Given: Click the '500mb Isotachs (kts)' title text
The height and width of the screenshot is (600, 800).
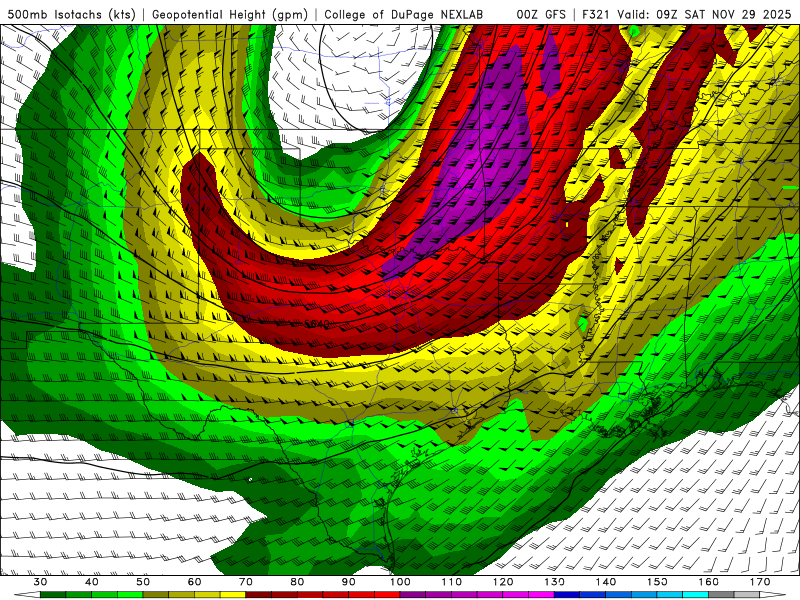Looking at the screenshot, I should pyautogui.click(x=71, y=15).
